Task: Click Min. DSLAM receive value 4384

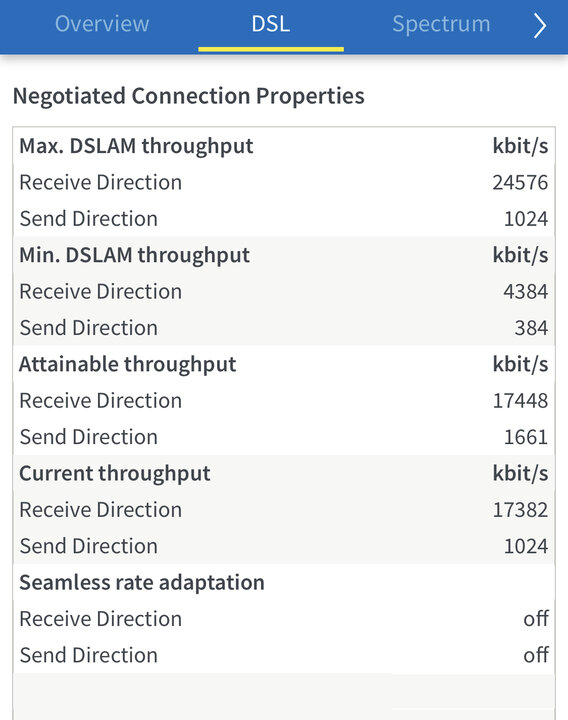Action: 526,292
